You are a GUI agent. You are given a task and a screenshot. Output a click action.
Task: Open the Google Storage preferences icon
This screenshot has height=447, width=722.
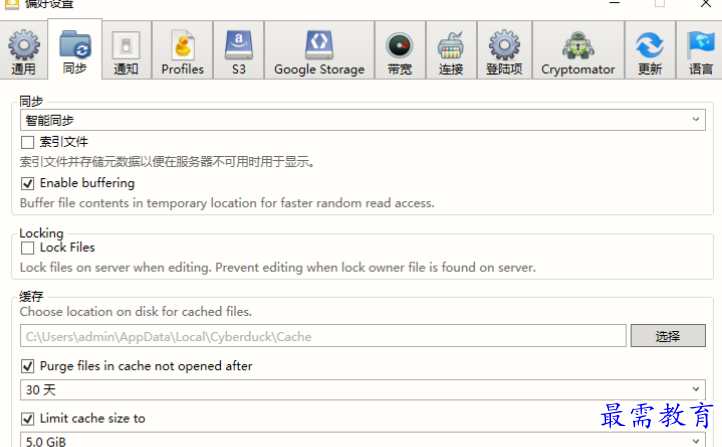click(x=319, y=45)
